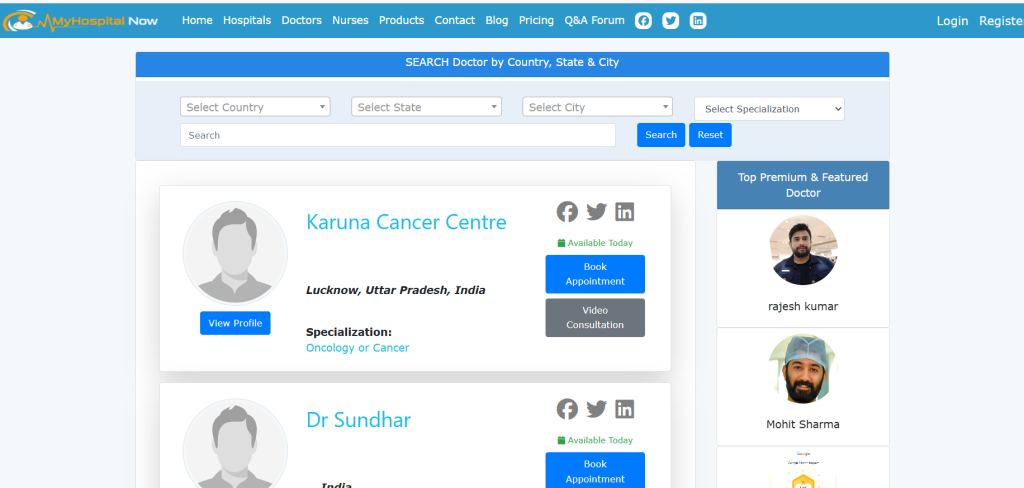Click the Mohit Sharma name
This screenshot has height=488, width=1024.
coord(803,425)
